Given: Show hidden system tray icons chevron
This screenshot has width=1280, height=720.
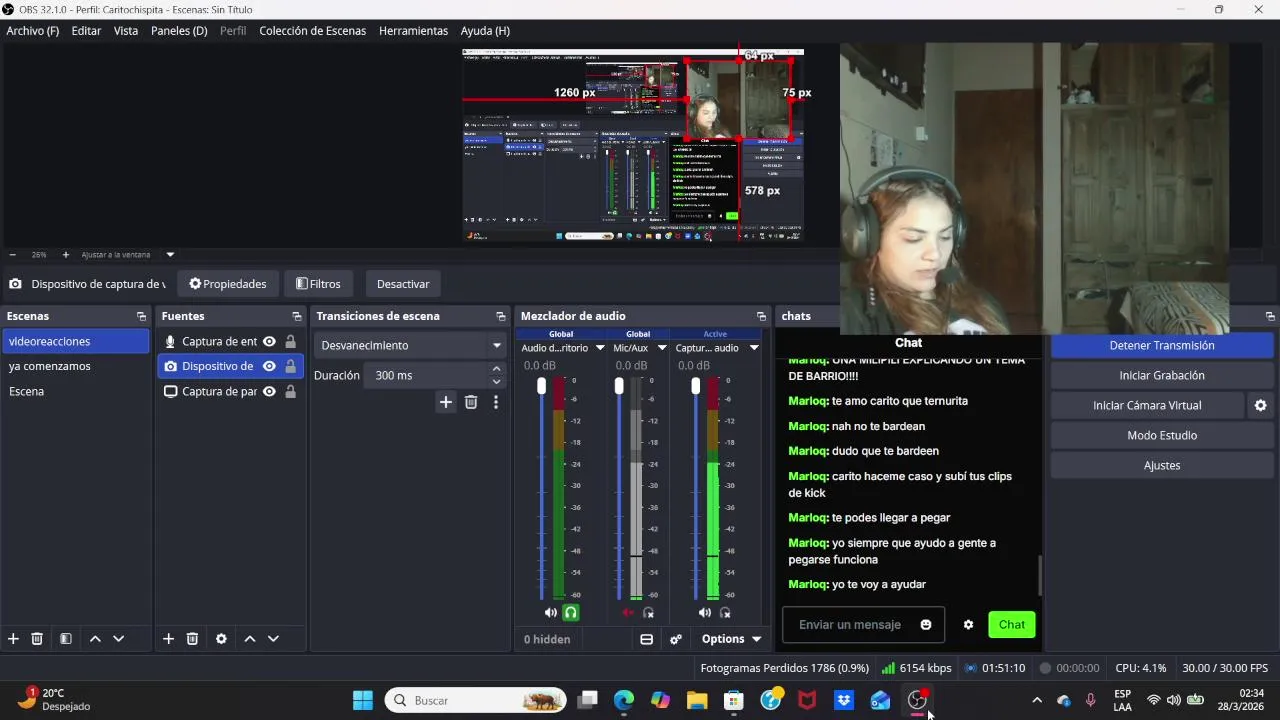Looking at the screenshot, I should point(1037,700).
